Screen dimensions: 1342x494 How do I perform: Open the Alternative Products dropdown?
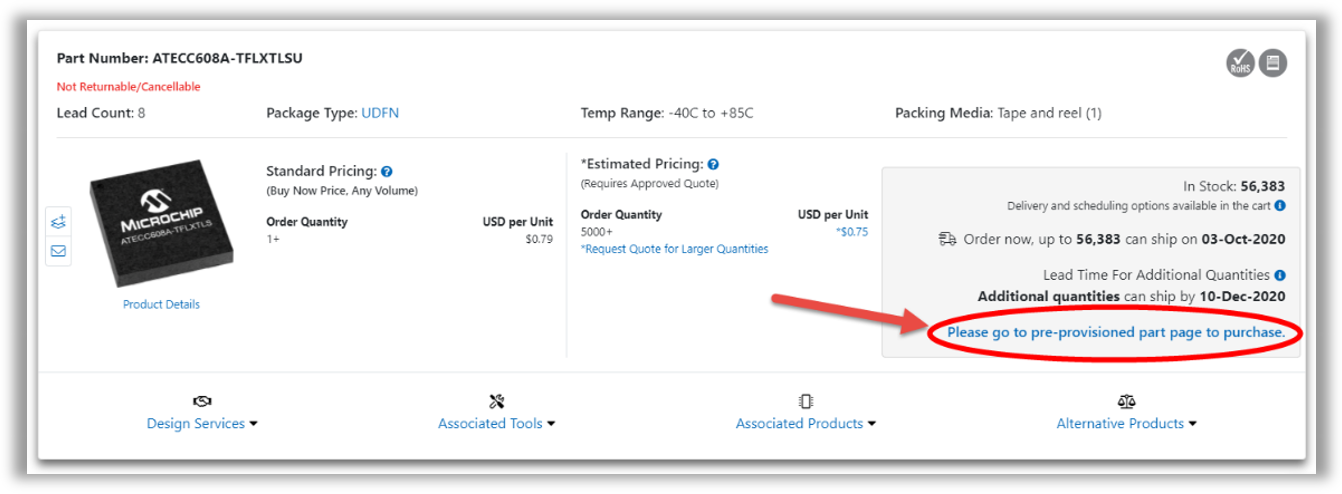tap(1126, 424)
